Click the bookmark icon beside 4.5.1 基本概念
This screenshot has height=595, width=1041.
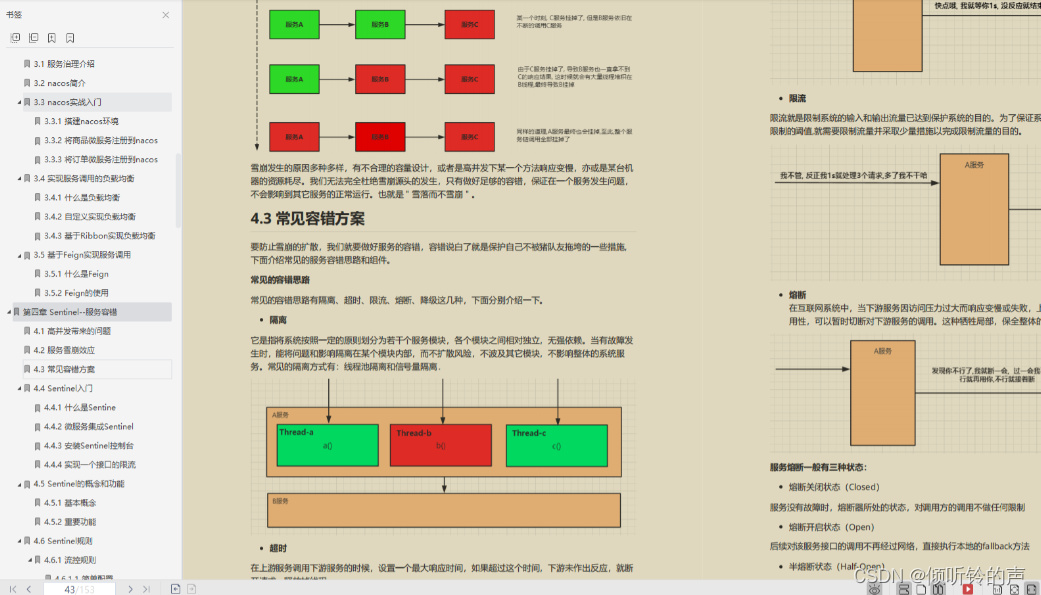(x=37, y=503)
